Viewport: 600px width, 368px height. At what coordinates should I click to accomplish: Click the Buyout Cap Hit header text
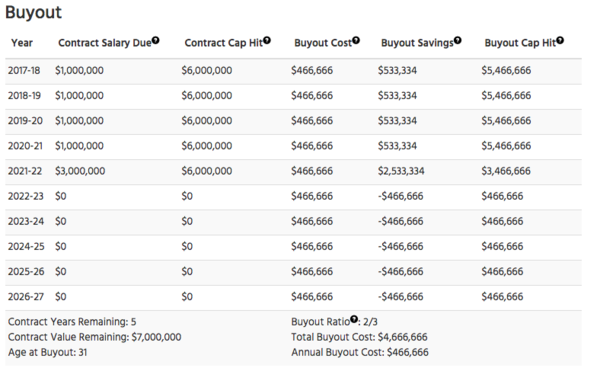coord(520,43)
